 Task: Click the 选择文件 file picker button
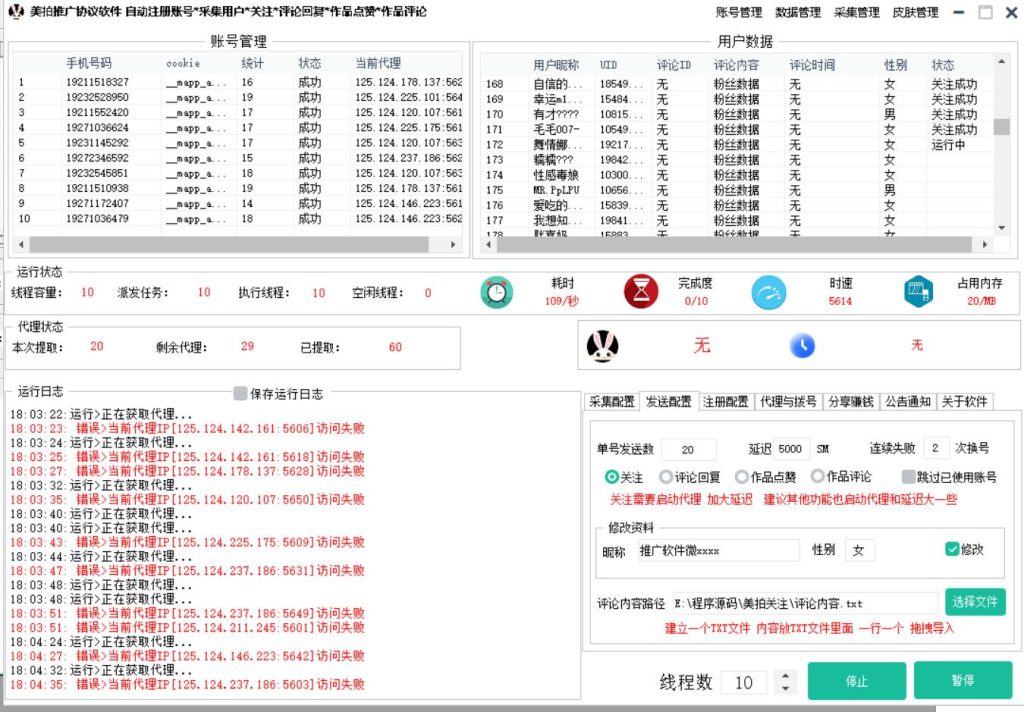[972, 602]
